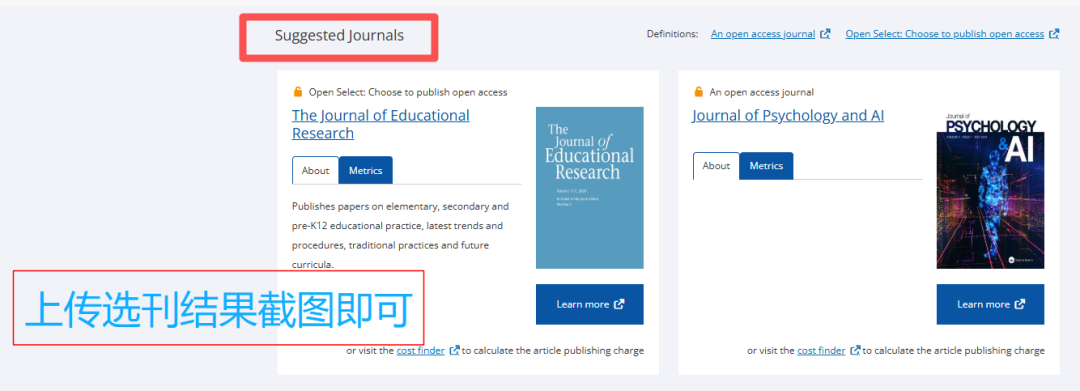Open 'An open access journal' definition link
The height and width of the screenshot is (391, 1080).
(x=763, y=34)
